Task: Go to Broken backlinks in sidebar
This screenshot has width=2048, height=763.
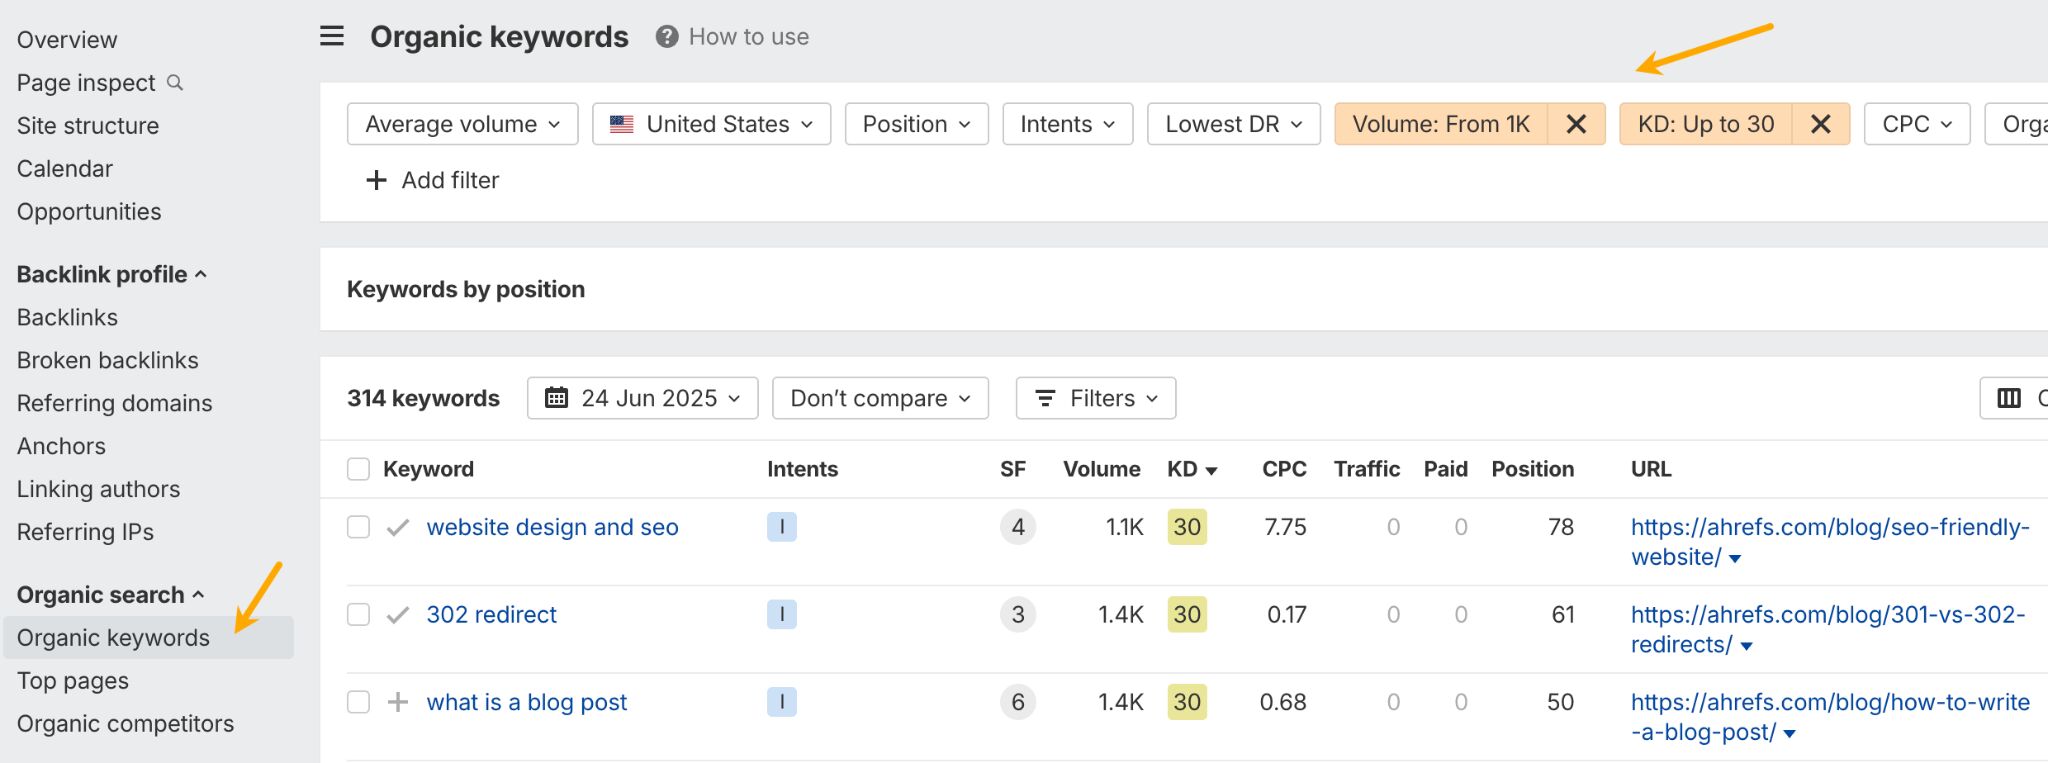Action: point(108,360)
